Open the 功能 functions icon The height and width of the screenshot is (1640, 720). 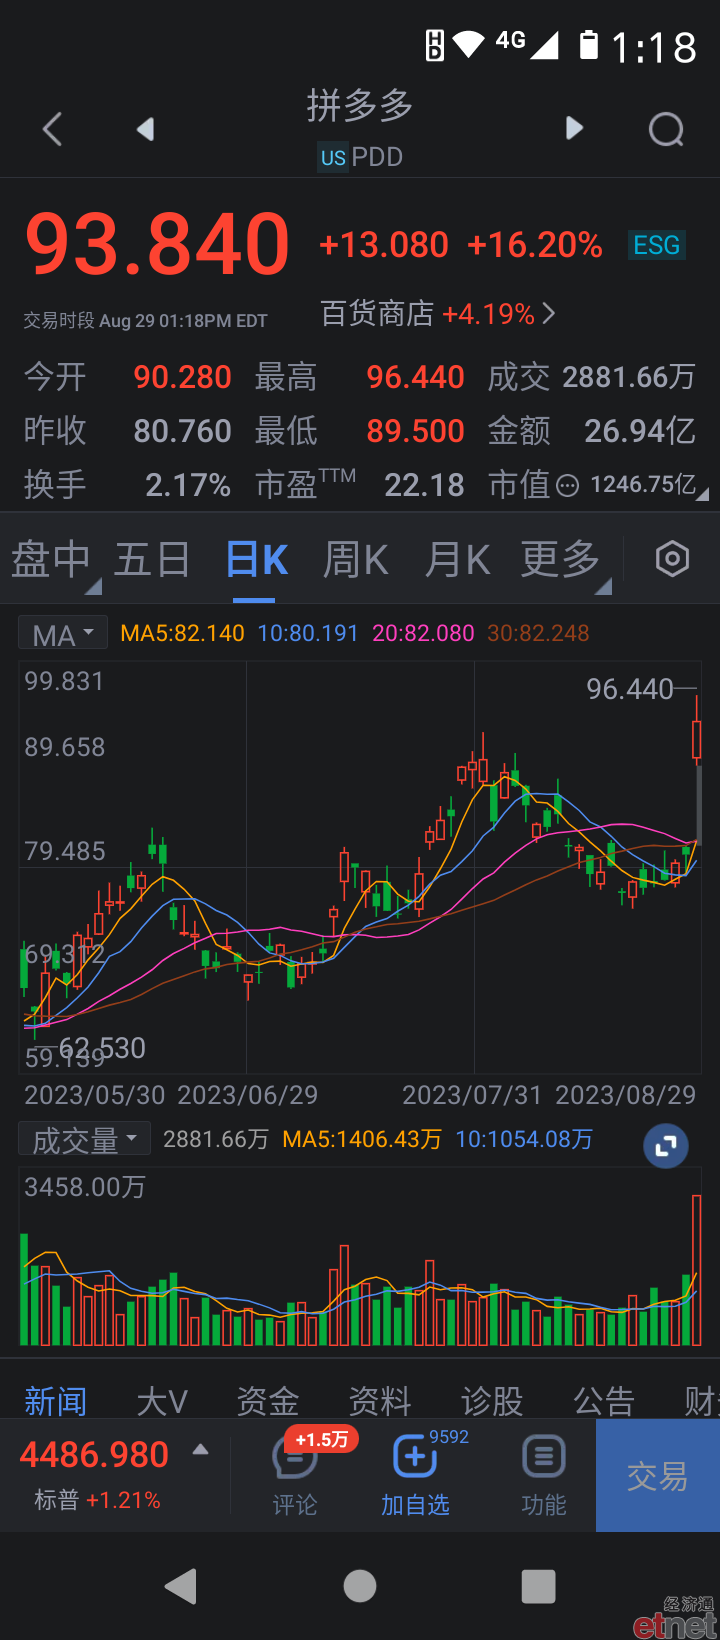(544, 1476)
